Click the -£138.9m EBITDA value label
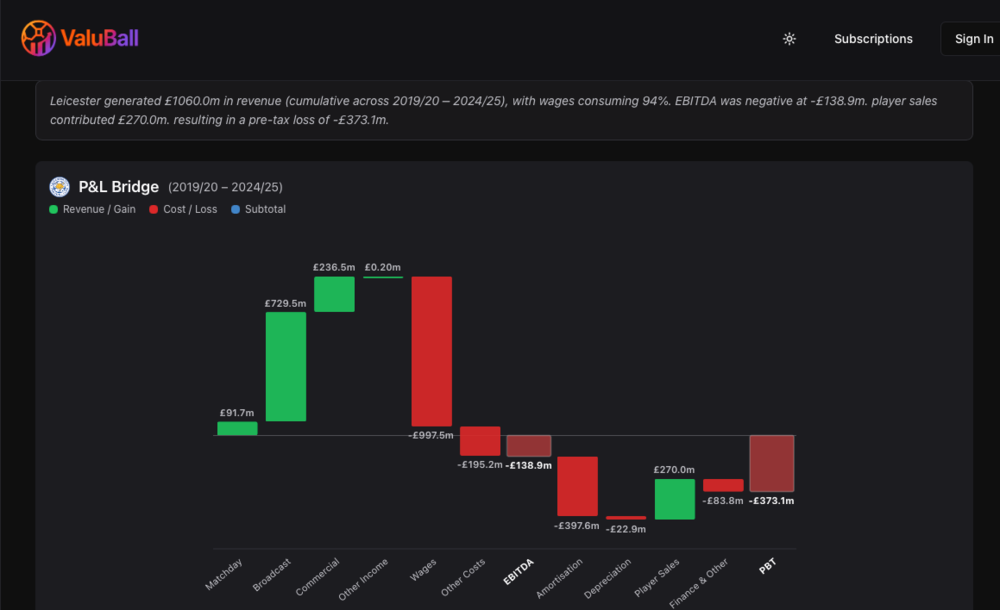Viewport: 1000px width, 610px height. pyautogui.click(x=529, y=465)
